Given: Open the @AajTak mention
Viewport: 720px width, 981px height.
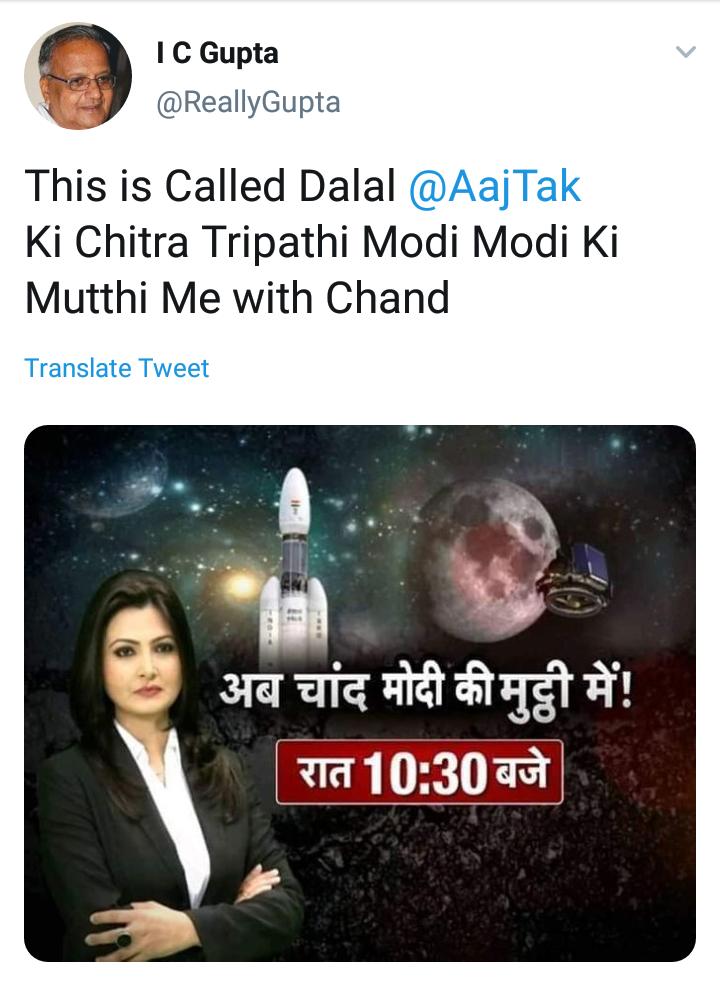Looking at the screenshot, I should (495, 186).
